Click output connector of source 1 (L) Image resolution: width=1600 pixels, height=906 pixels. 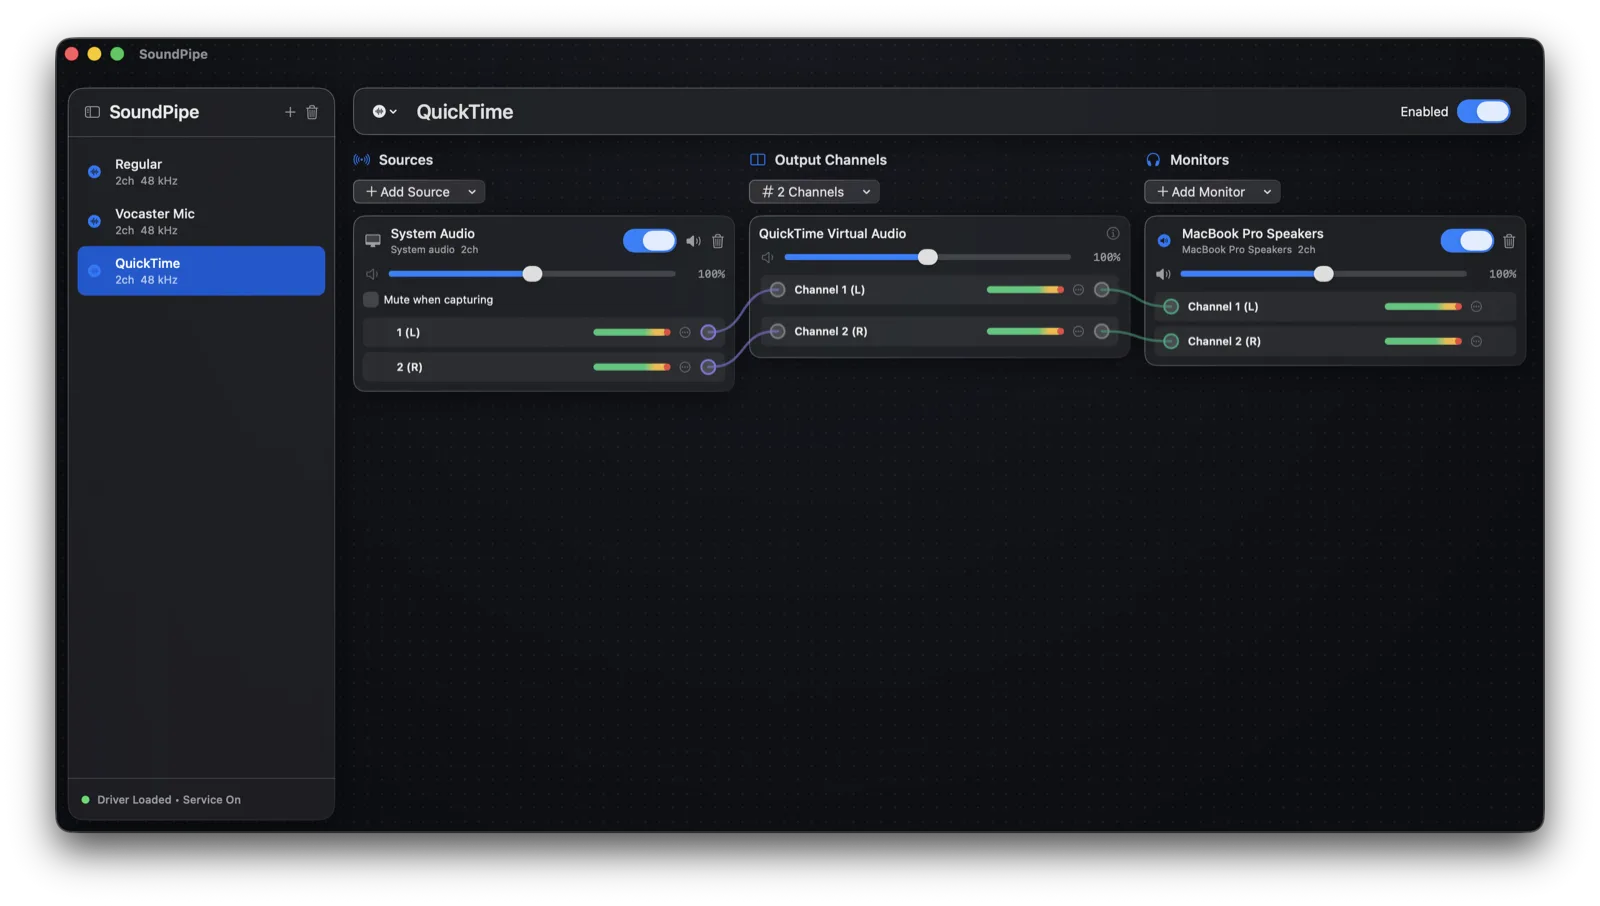pos(708,333)
